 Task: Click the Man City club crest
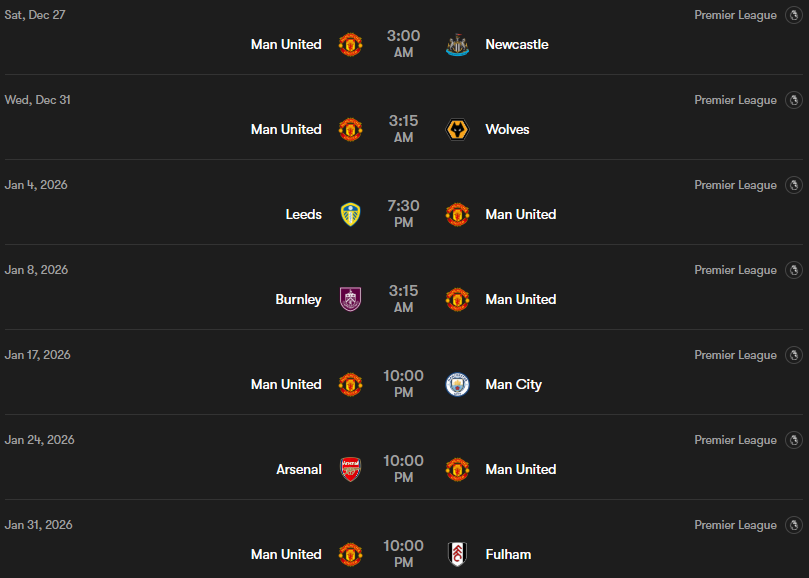pyautogui.click(x=457, y=385)
